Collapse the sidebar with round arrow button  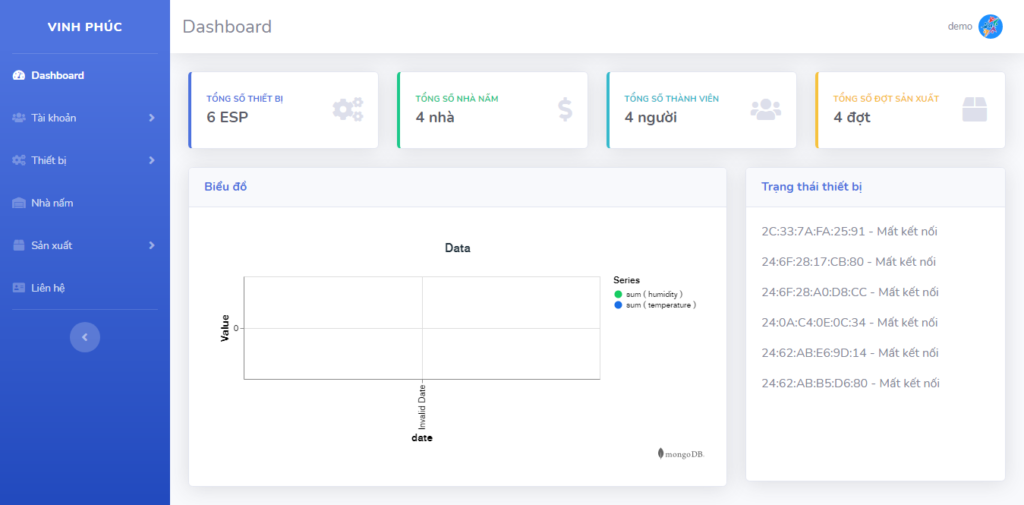pyautogui.click(x=85, y=337)
